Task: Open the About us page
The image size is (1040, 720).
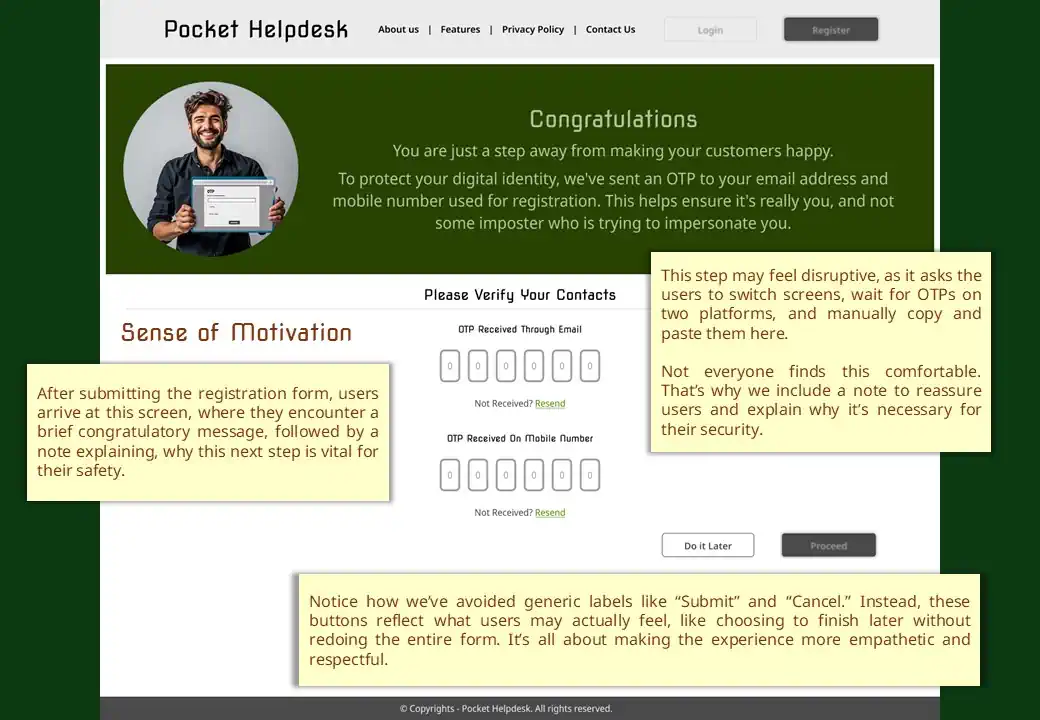Action: (x=398, y=29)
